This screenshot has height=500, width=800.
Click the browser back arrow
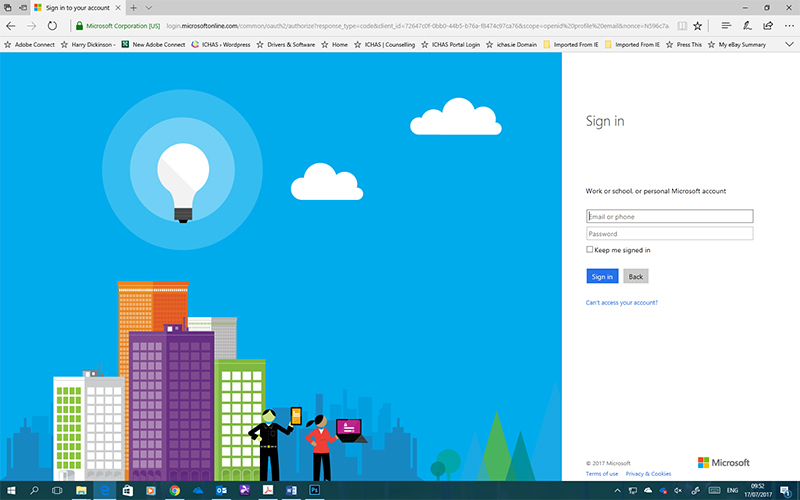pos(11,25)
